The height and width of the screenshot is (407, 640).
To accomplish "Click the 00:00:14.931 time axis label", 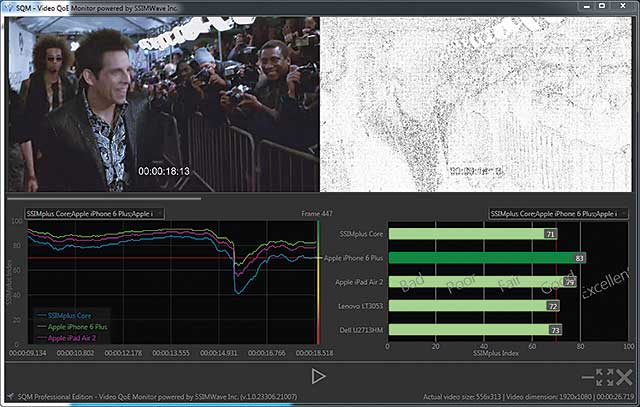I will click(x=219, y=353).
